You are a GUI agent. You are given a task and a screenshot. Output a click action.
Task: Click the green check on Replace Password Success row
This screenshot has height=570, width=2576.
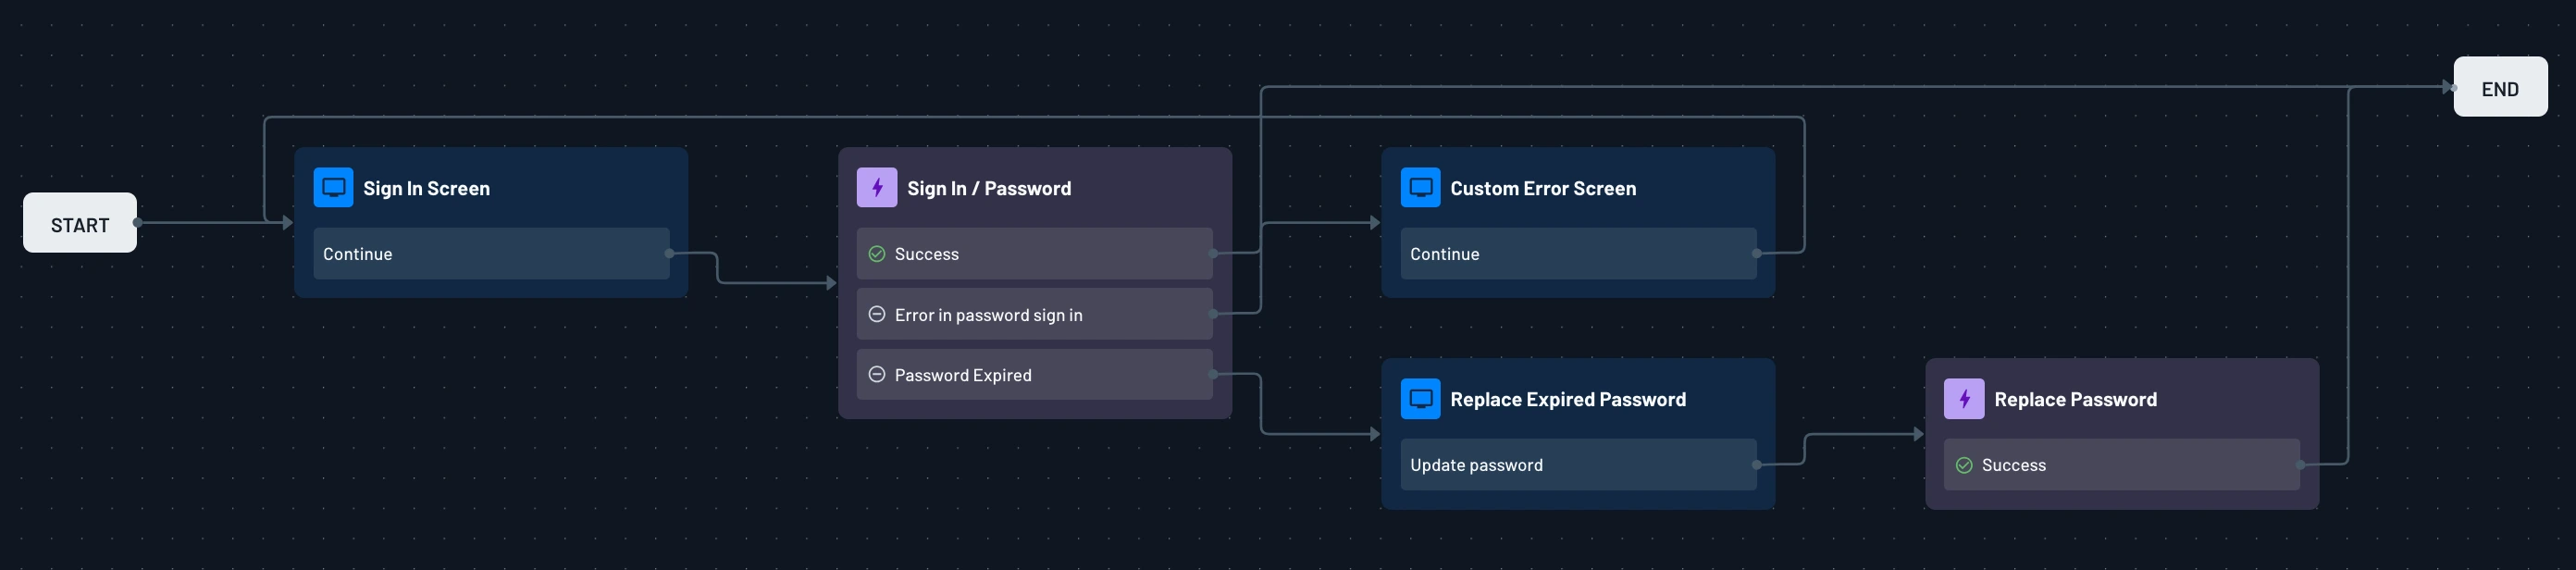click(1964, 464)
